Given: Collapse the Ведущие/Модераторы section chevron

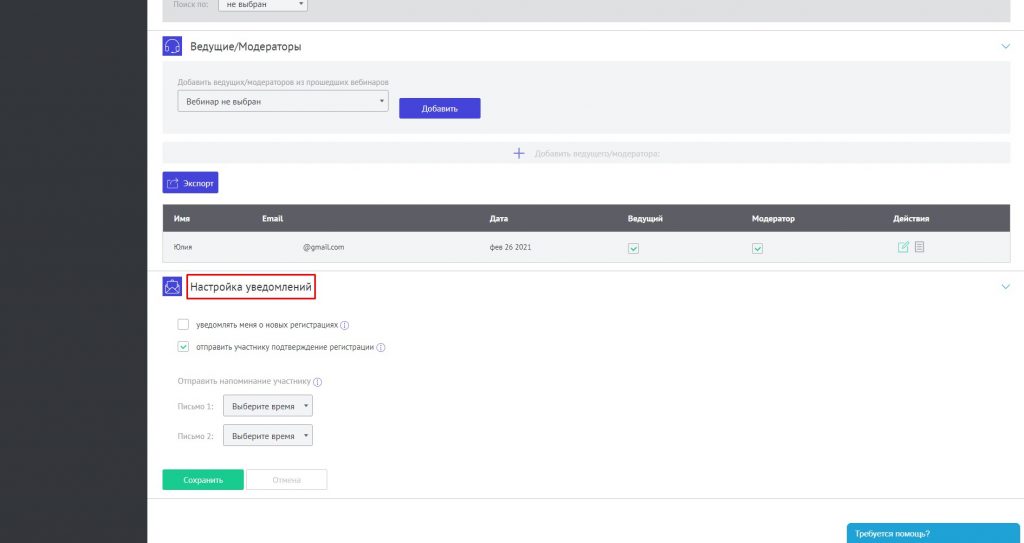Looking at the screenshot, I should (x=1005, y=46).
